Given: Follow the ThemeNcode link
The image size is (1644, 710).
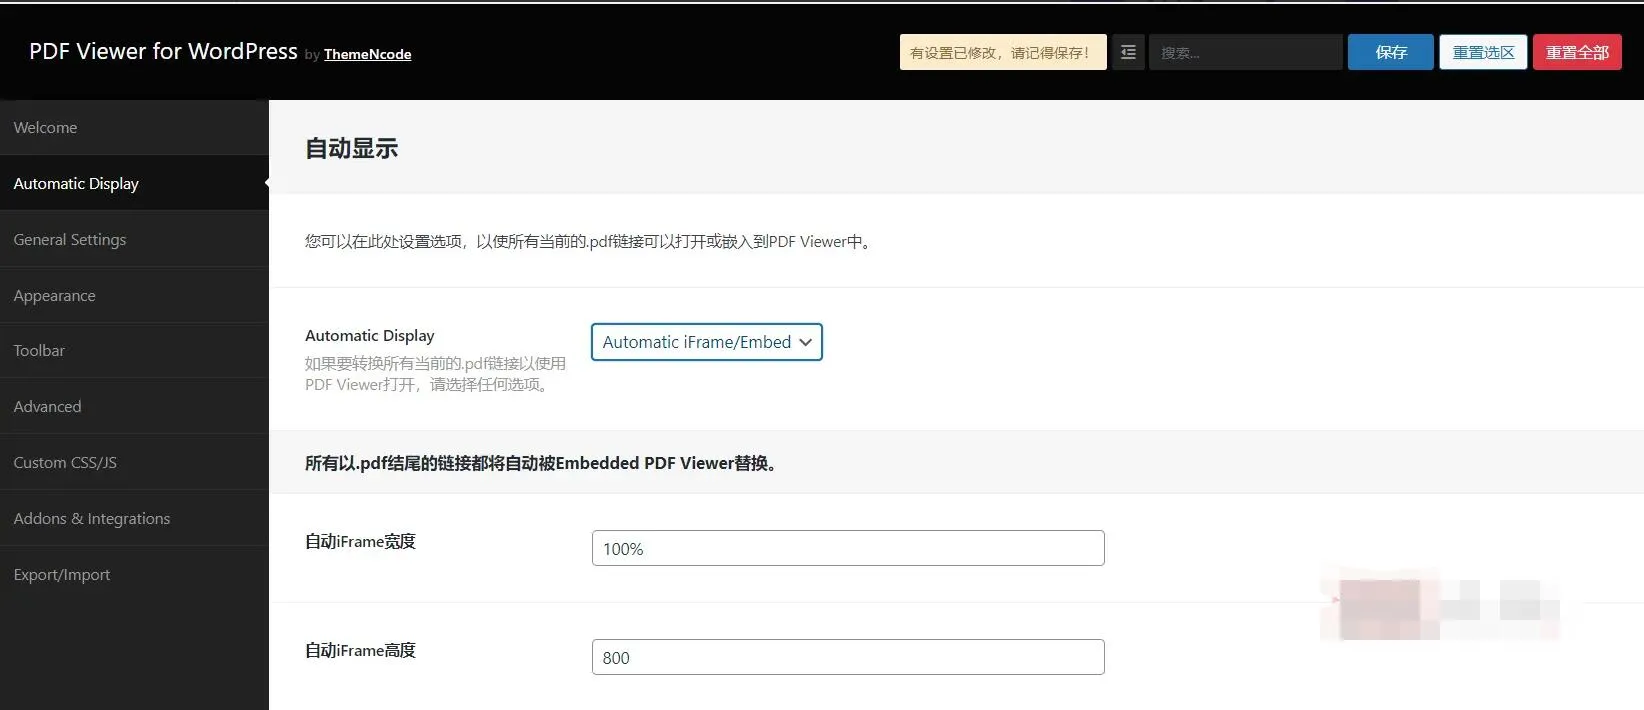Looking at the screenshot, I should pos(367,54).
